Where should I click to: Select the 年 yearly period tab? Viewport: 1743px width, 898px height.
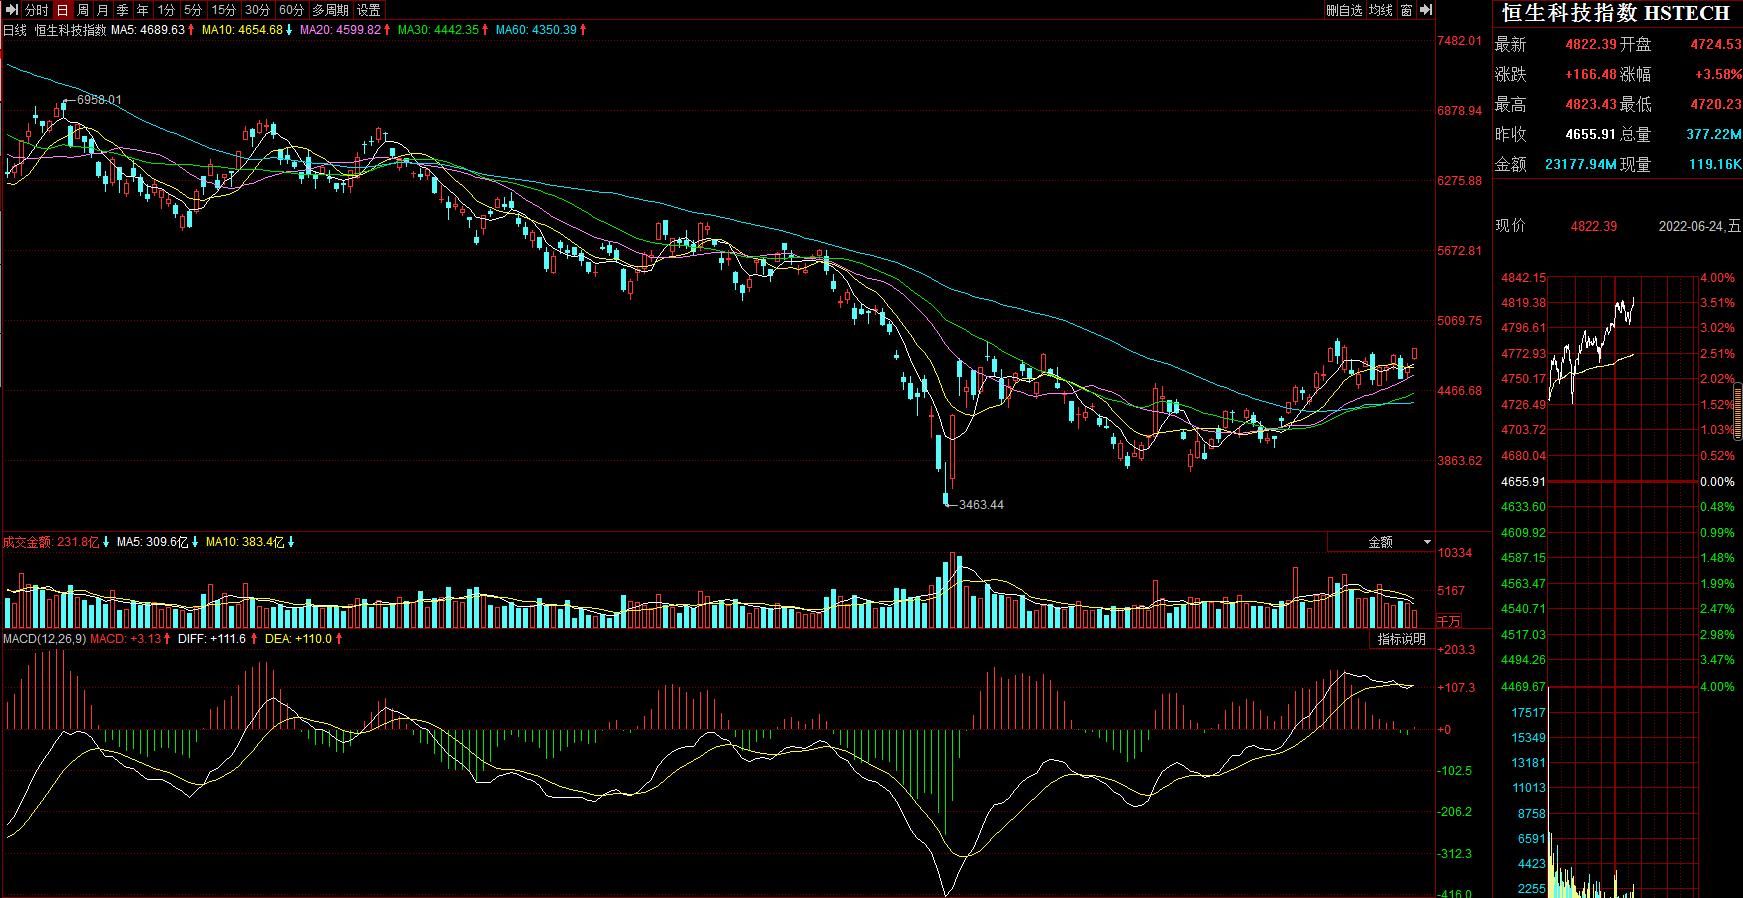pyautogui.click(x=143, y=10)
